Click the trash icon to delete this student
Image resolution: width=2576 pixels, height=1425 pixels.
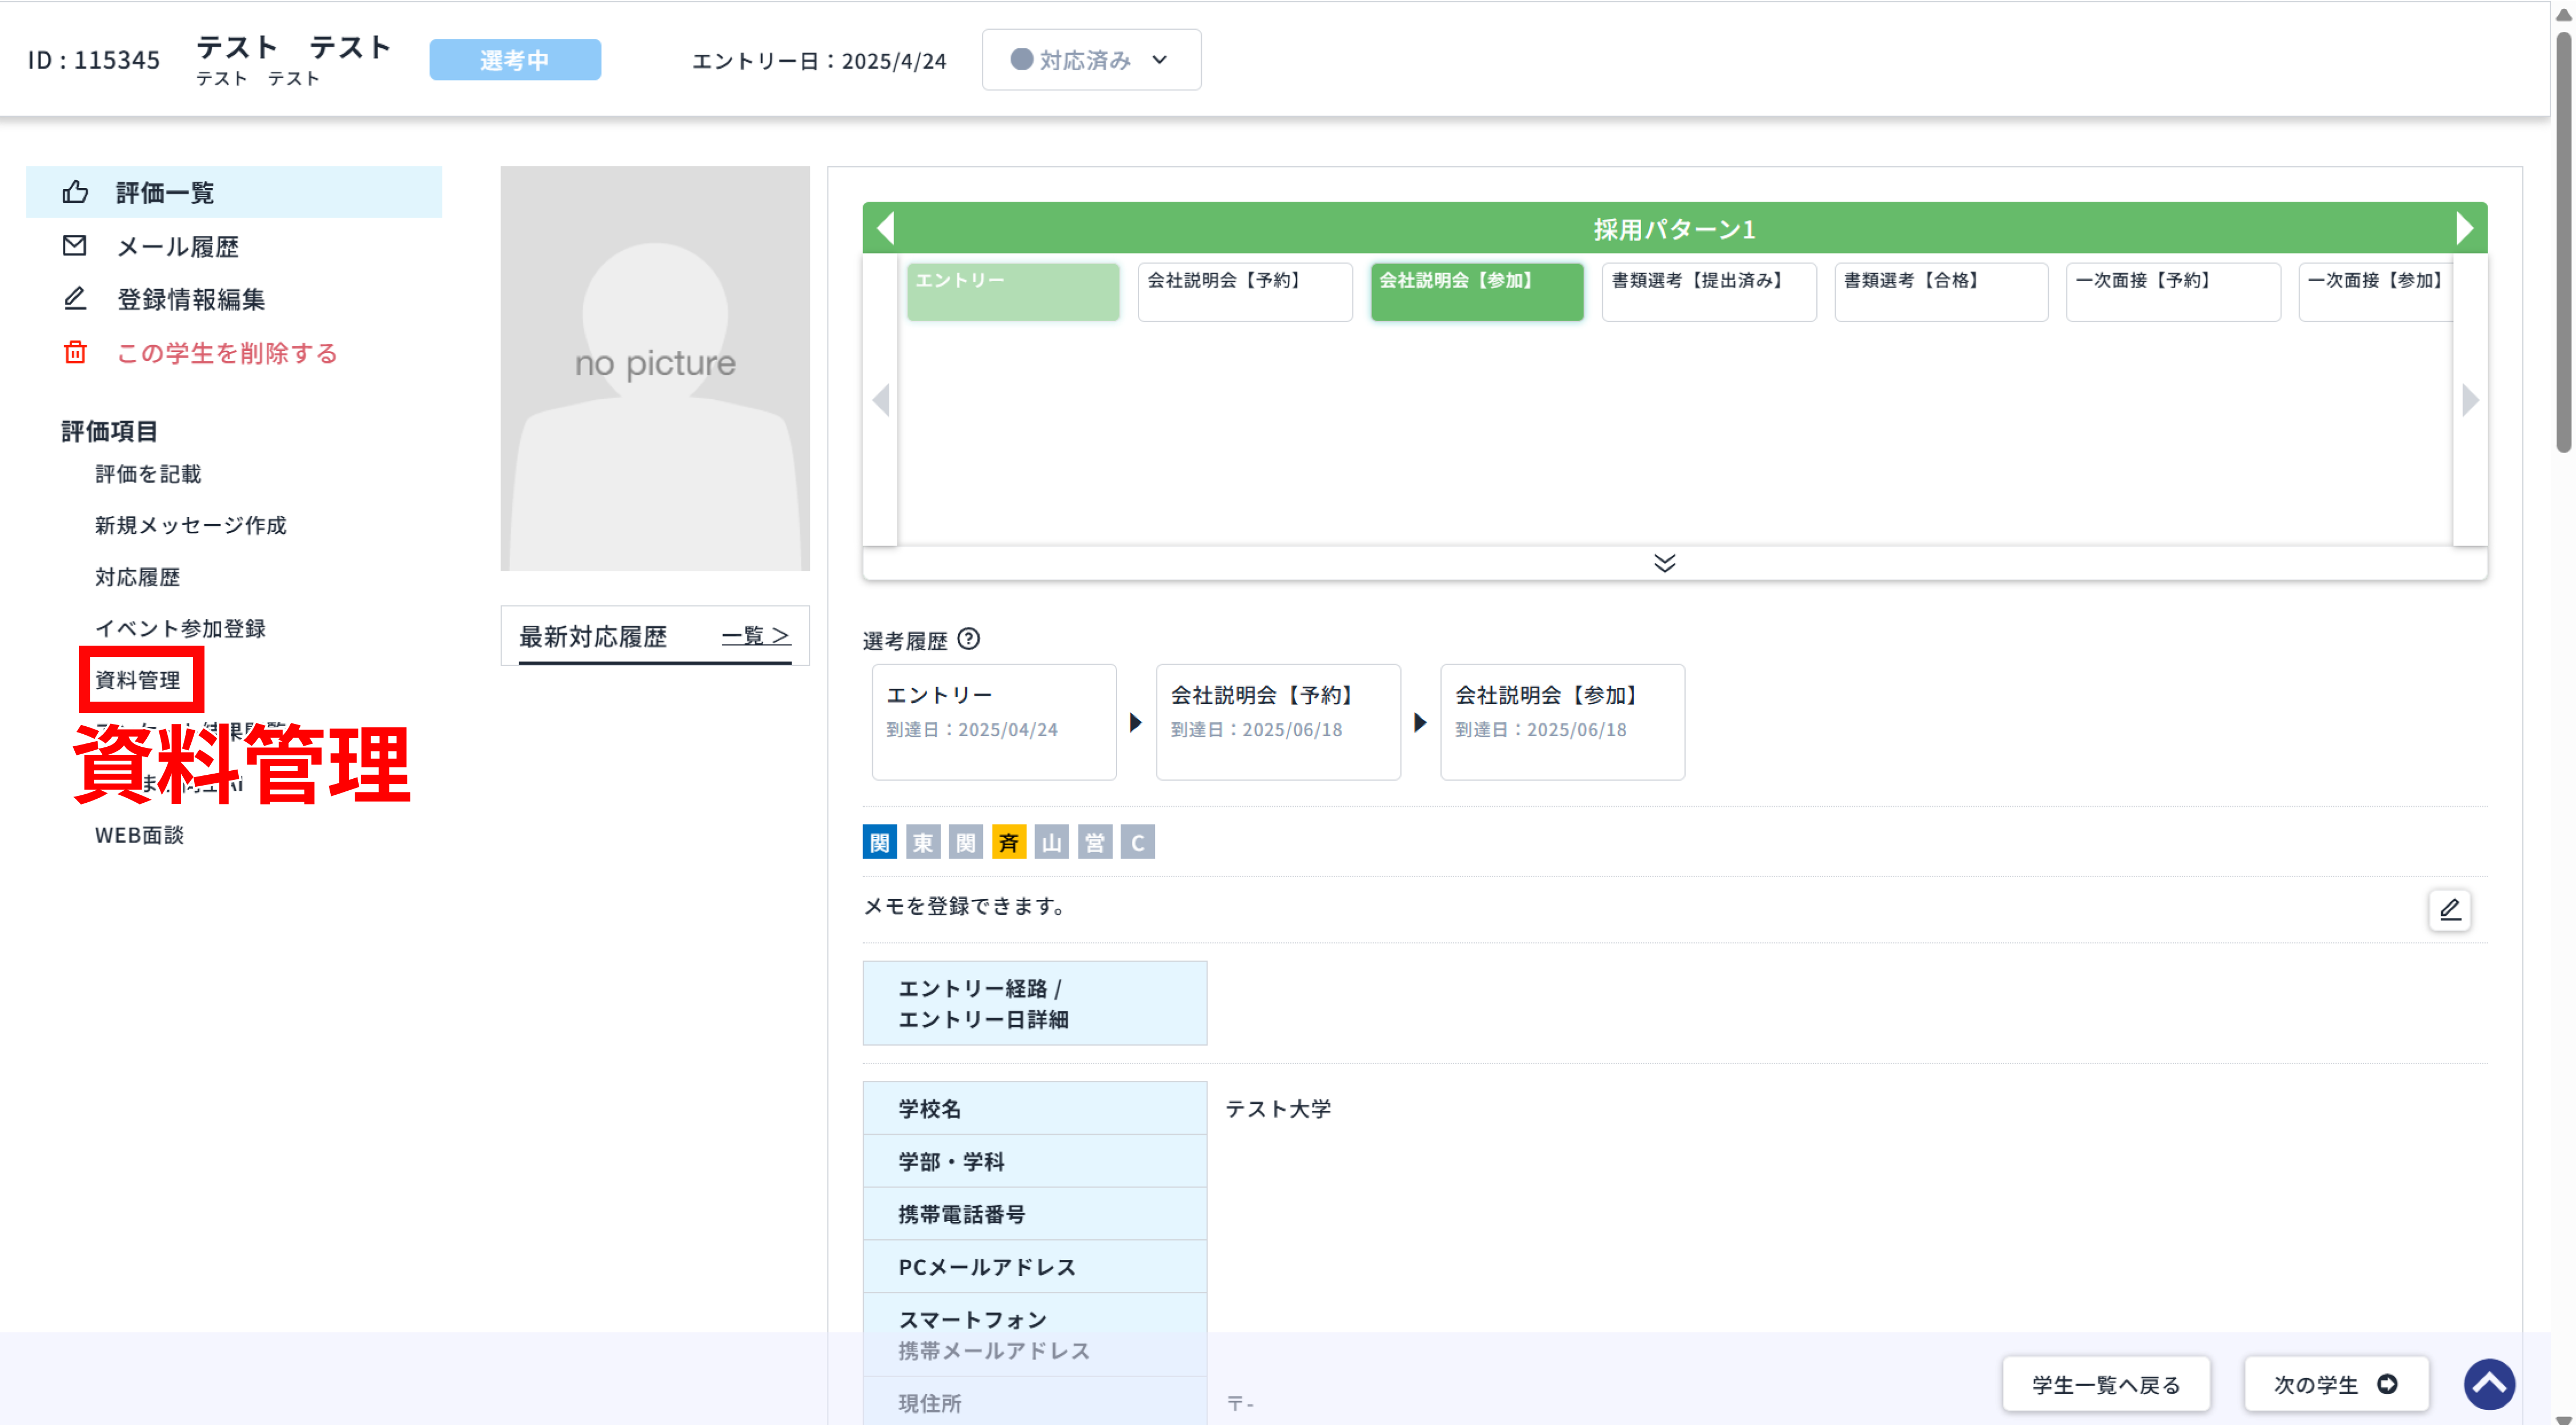point(74,352)
